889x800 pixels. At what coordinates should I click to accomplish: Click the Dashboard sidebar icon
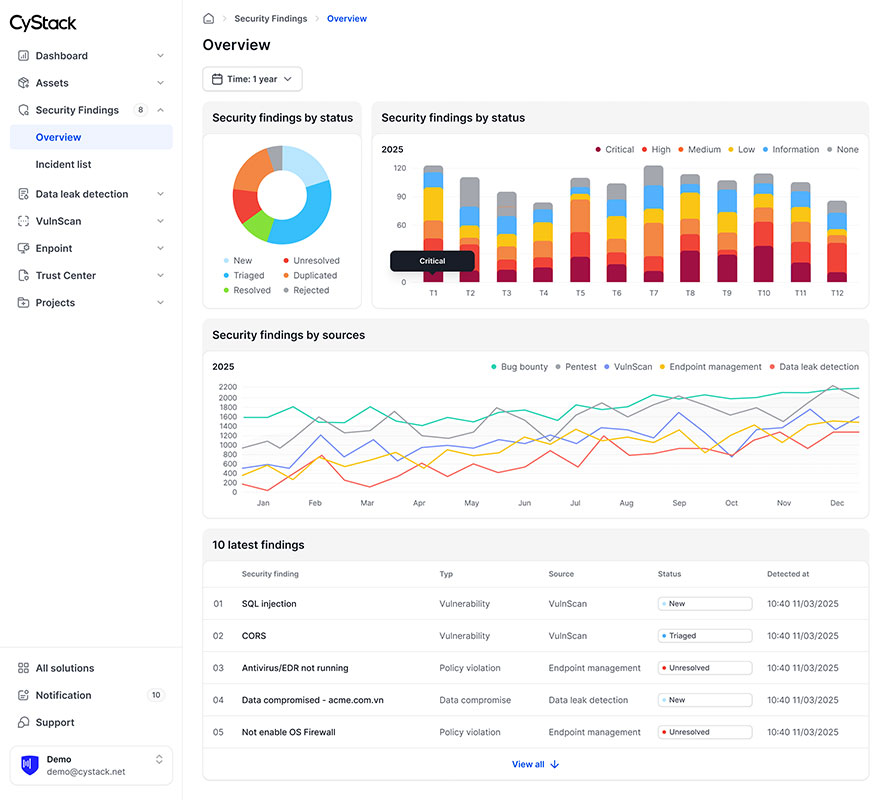pyautogui.click(x=24, y=56)
